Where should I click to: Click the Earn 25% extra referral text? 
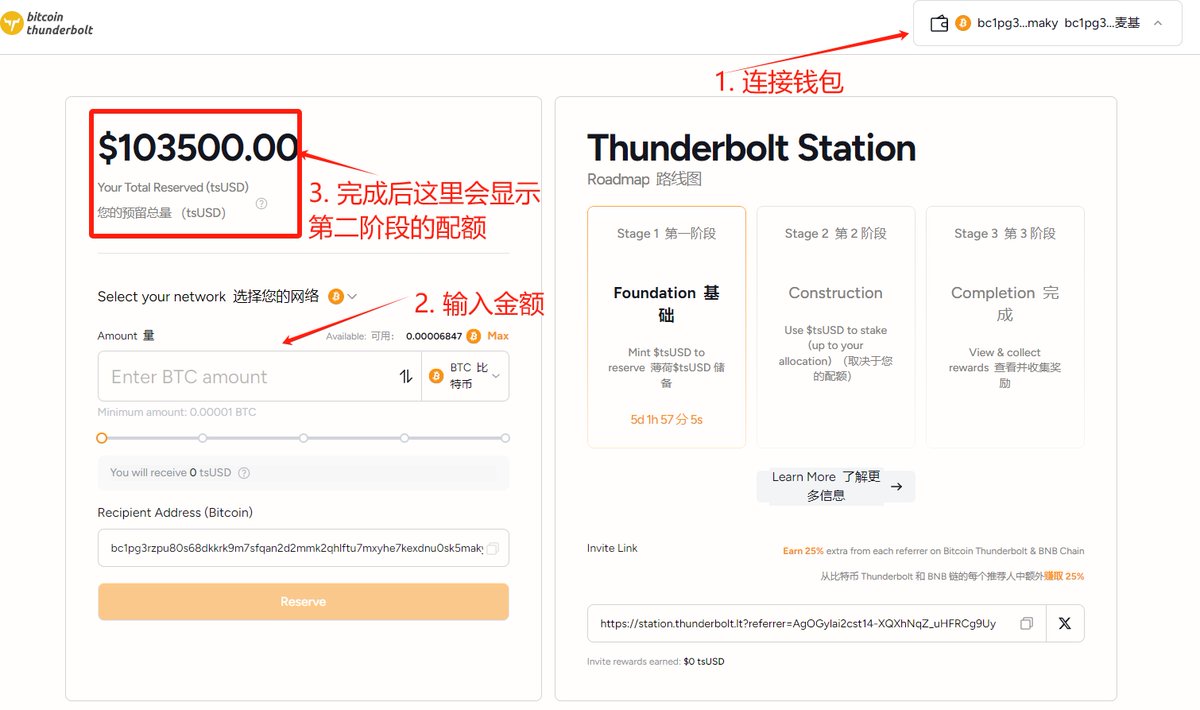click(933, 551)
